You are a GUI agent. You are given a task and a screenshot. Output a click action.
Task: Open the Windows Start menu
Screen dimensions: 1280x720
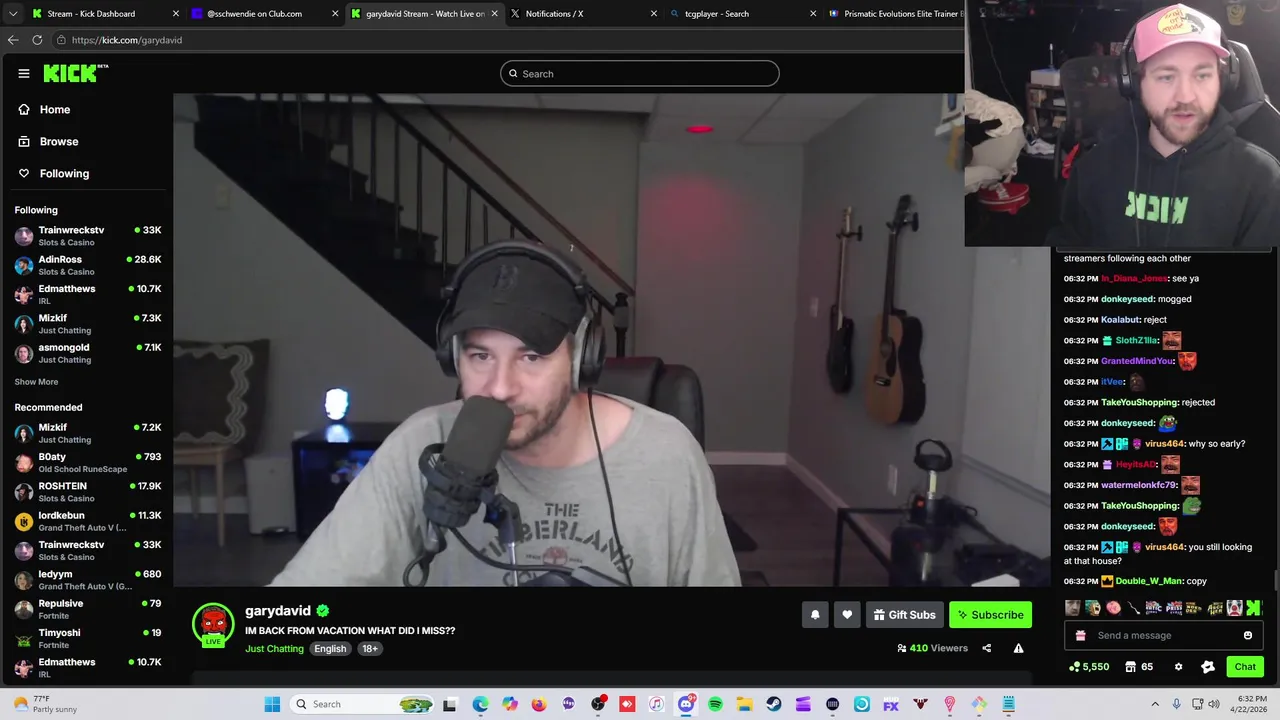(x=272, y=704)
